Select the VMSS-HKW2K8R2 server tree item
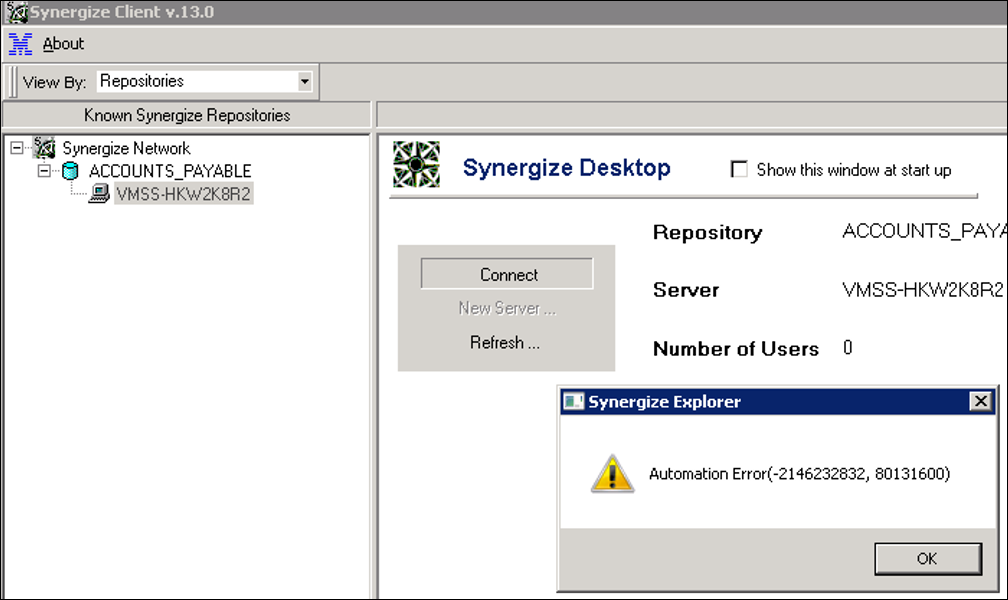The height and width of the screenshot is (600, 1008). pyautogui.click(x=183, y=194)
